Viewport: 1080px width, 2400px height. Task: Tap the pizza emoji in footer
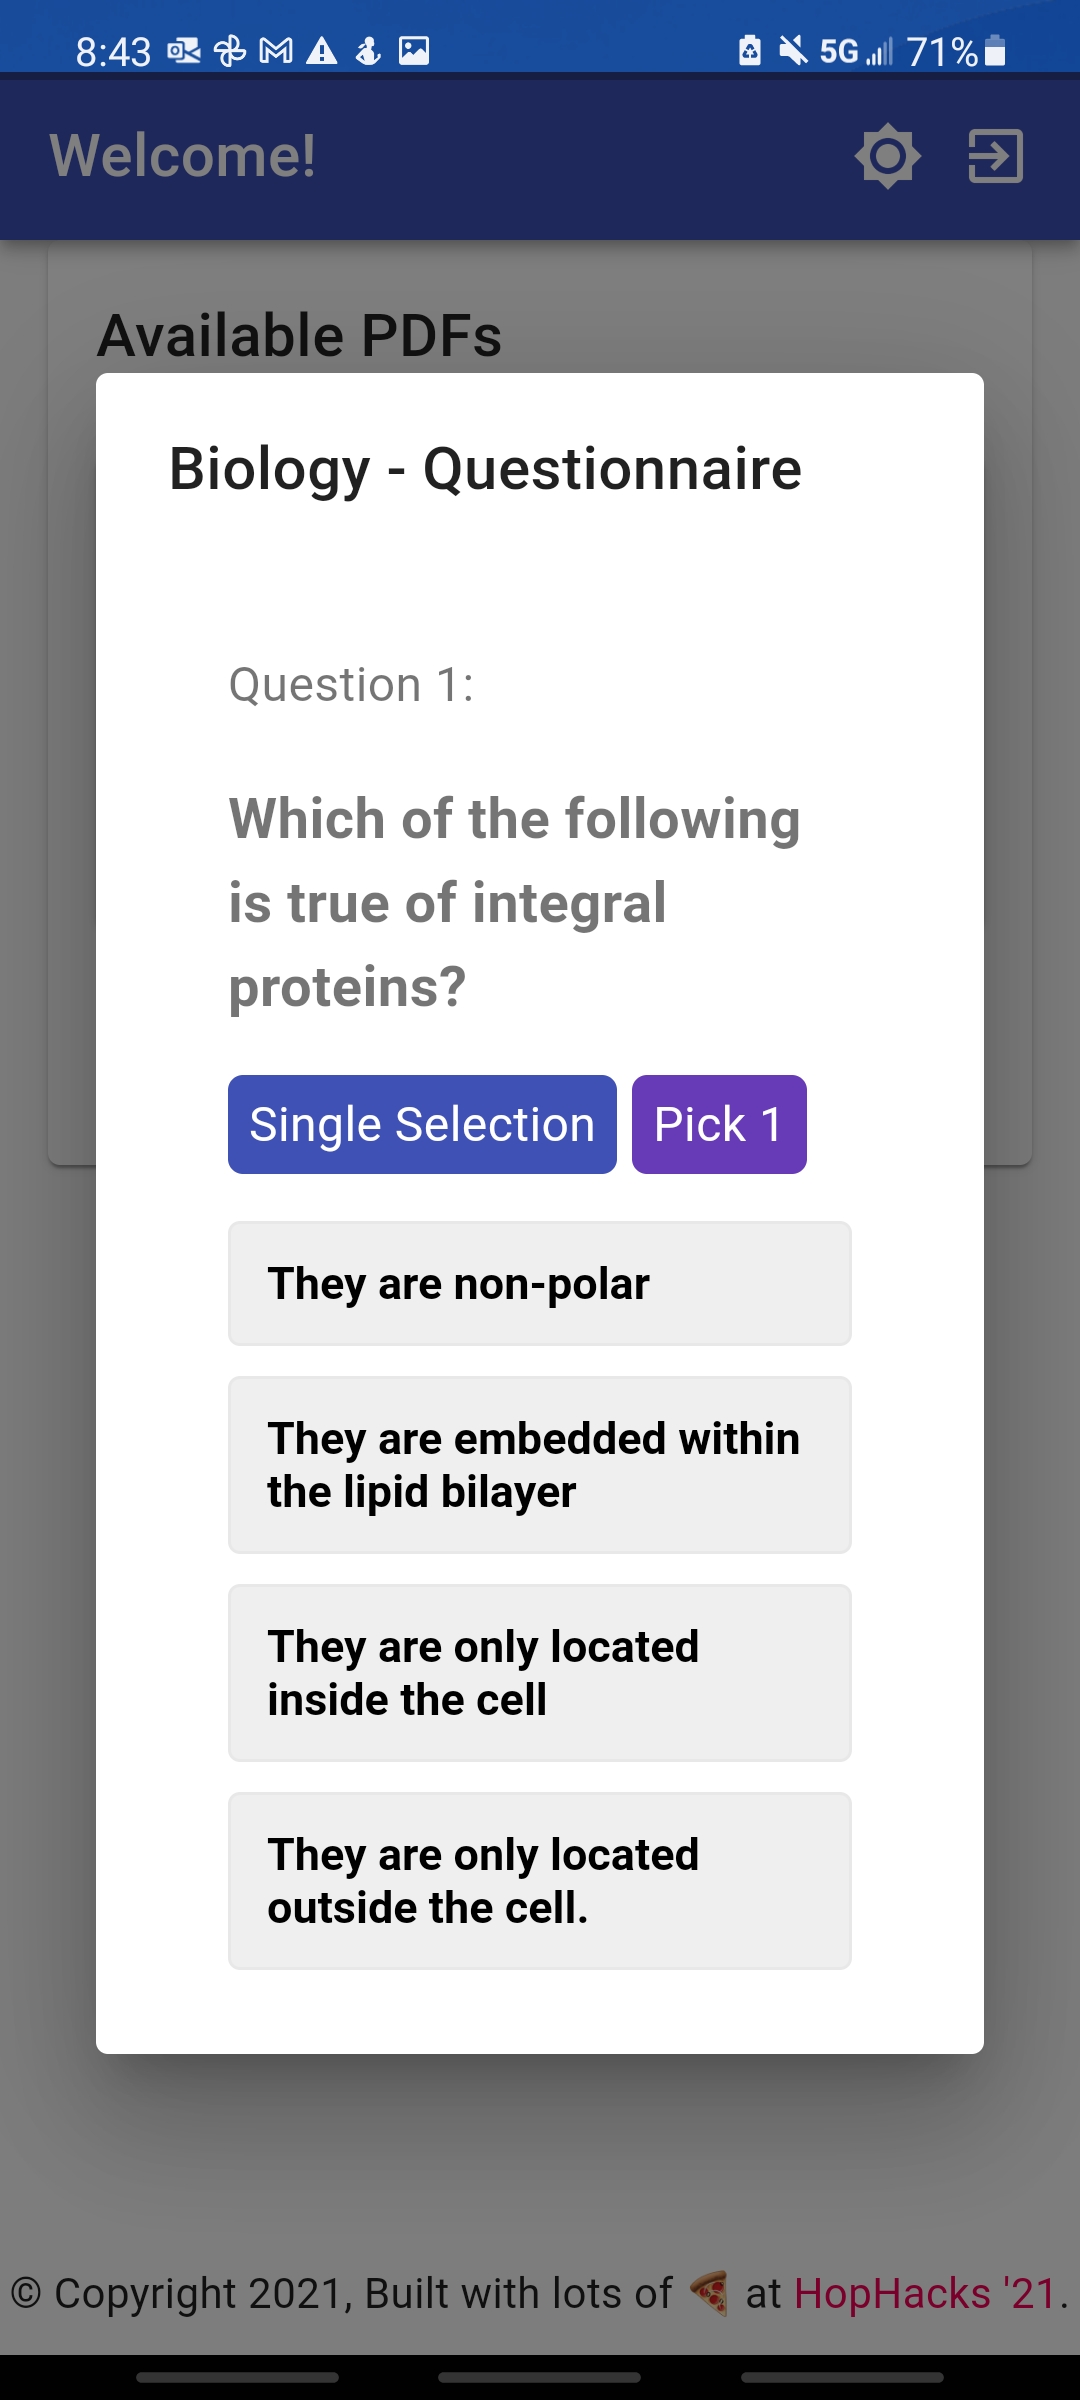(x=709, y=2293)
